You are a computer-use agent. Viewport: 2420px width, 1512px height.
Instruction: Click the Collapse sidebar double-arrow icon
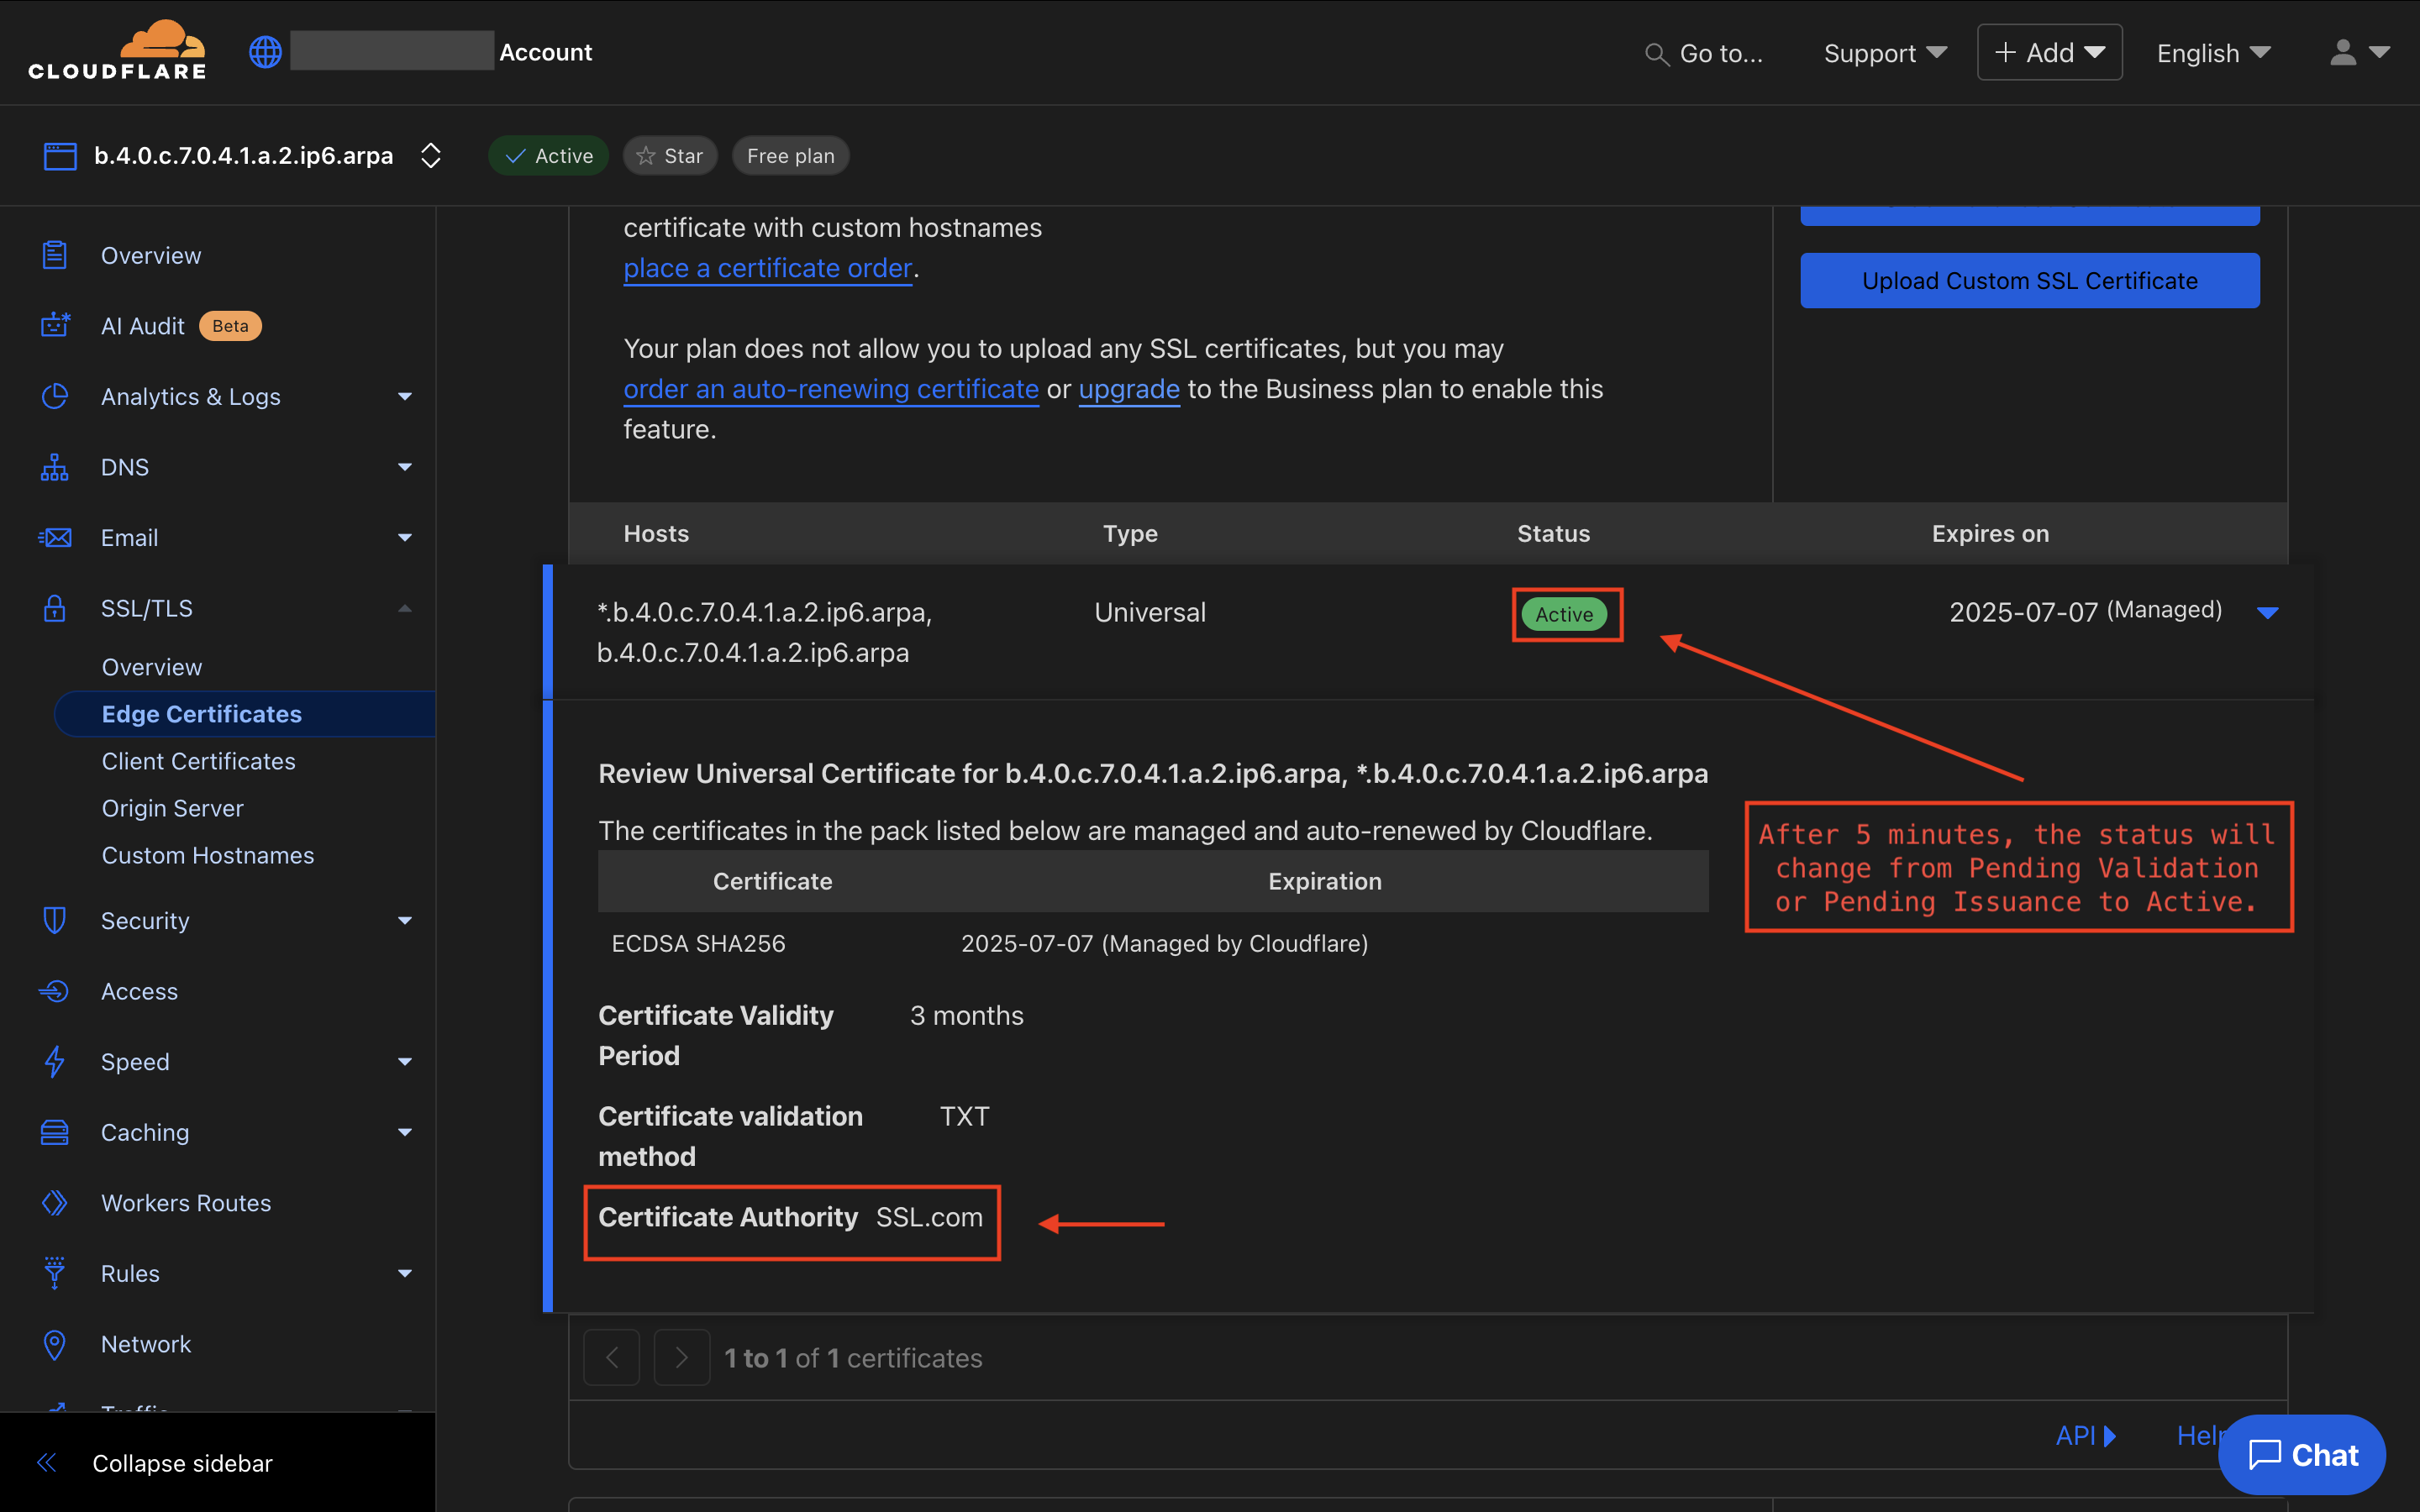(47, 1463)
